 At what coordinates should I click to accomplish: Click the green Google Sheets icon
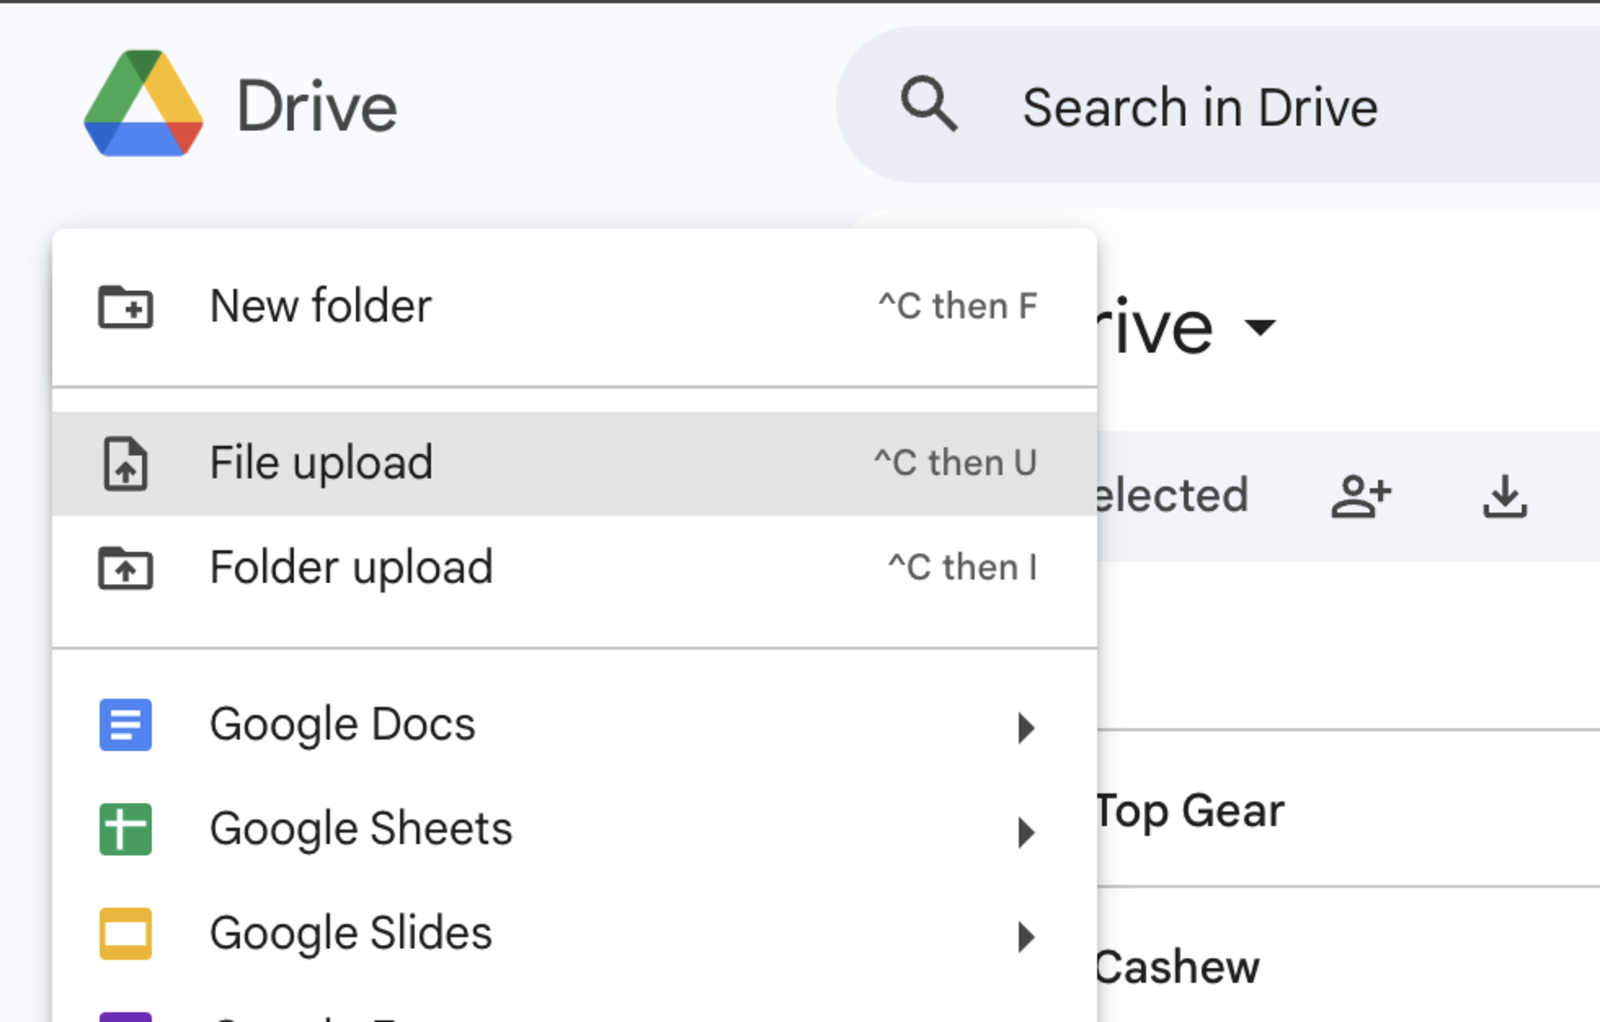coord(125,829)
